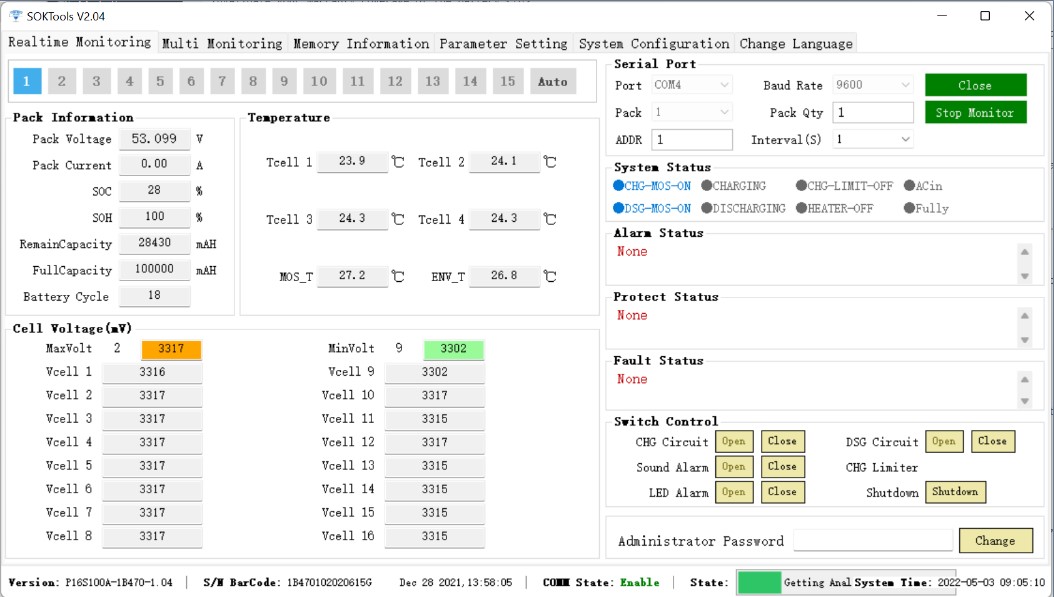Click CHARGING status indicator
This screenshot has width=1054, height=597.
(733, 186)
